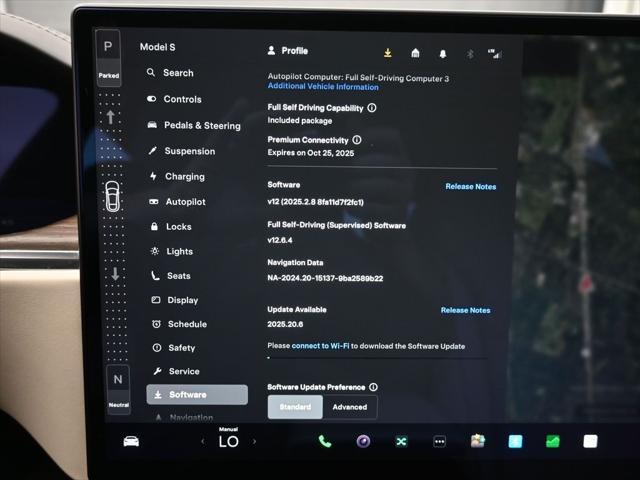Open Safety settings
Image resolution: width=640 pixels, height=480 pixels.
(x=174, y=348)
